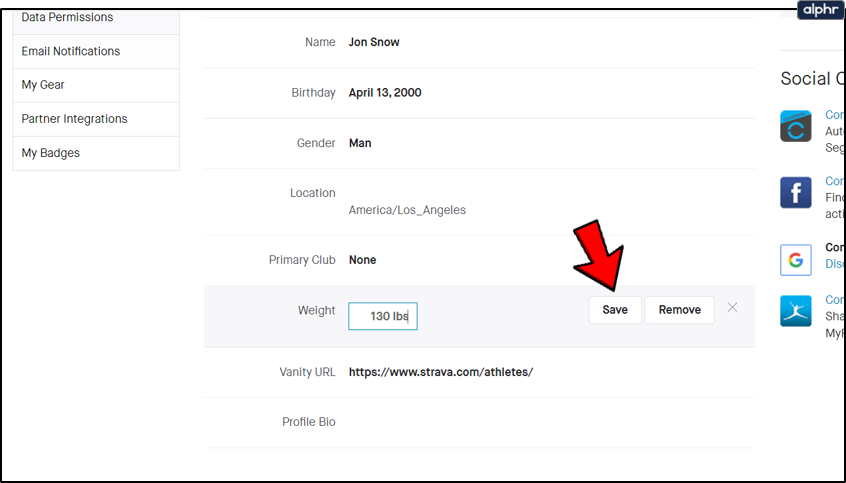Edit the Location America/Los_Angeles row

pos(407,210)
